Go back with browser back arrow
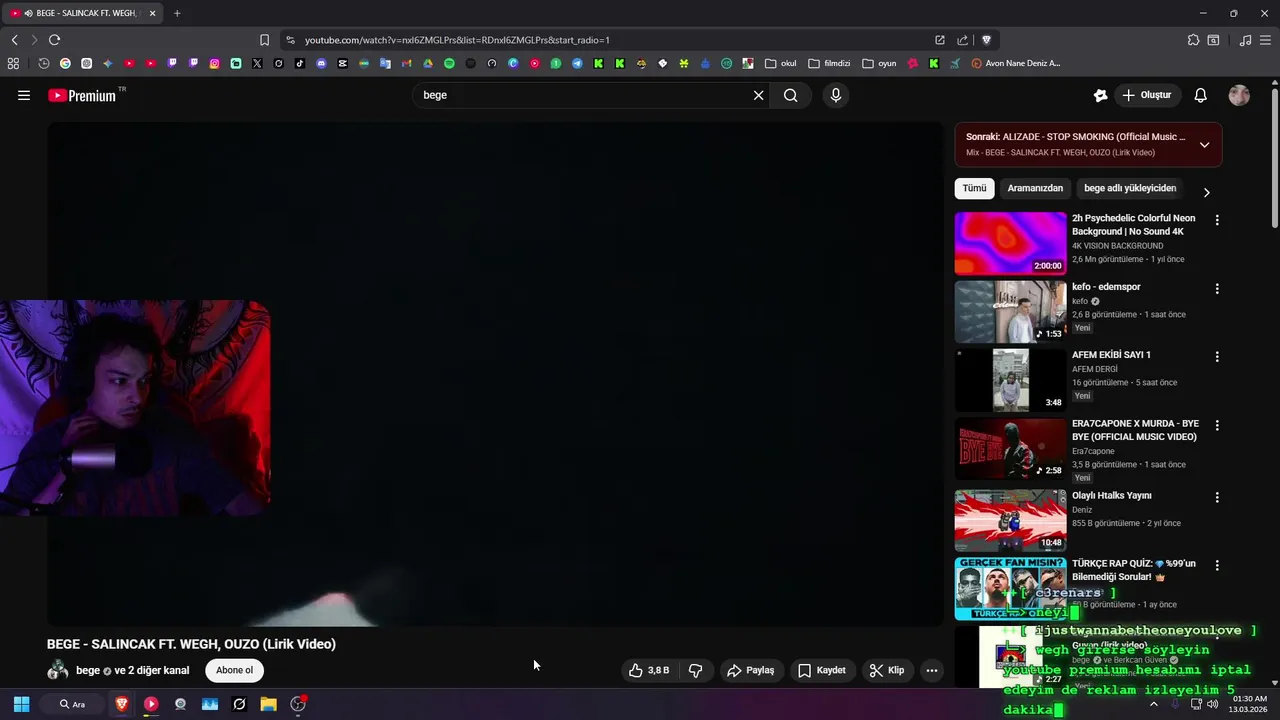 click(x=14, y=40)
